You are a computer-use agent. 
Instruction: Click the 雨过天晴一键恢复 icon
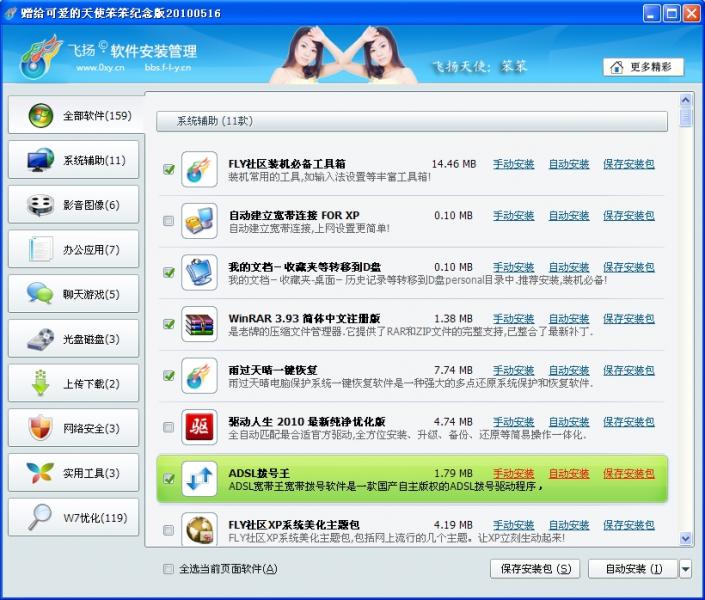click(x=199, y=376)
